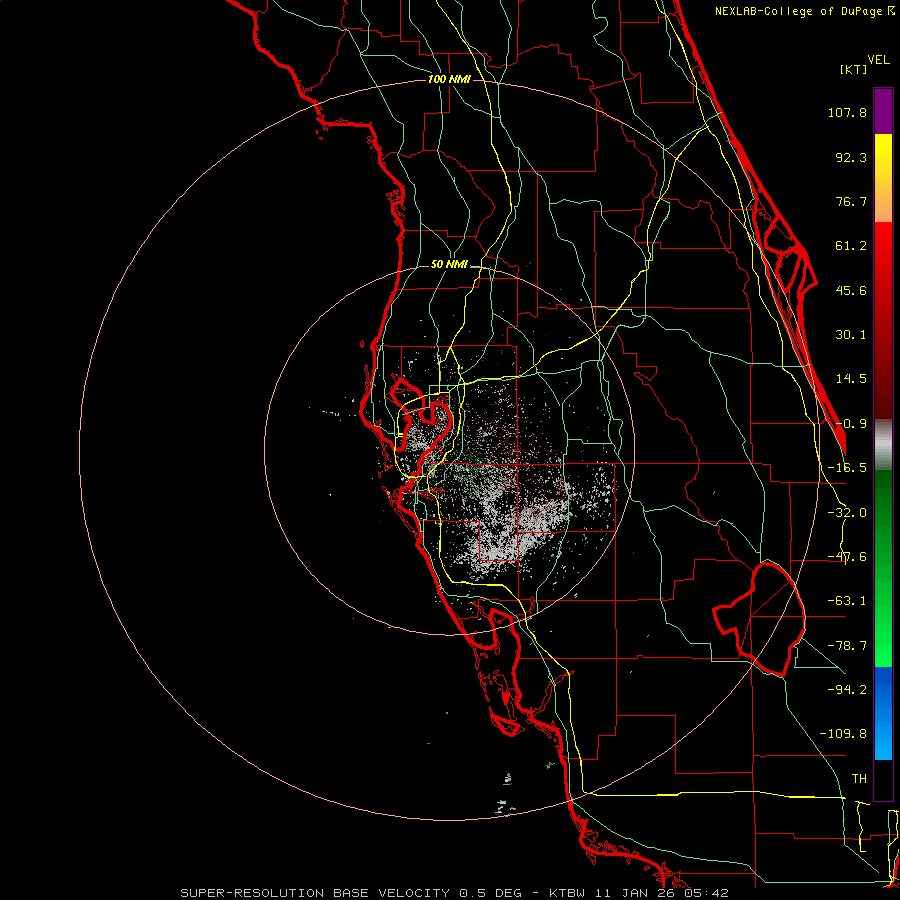Select the 30.1 legend value
Screen dimensions: 900x900
[x=851, y=335]
